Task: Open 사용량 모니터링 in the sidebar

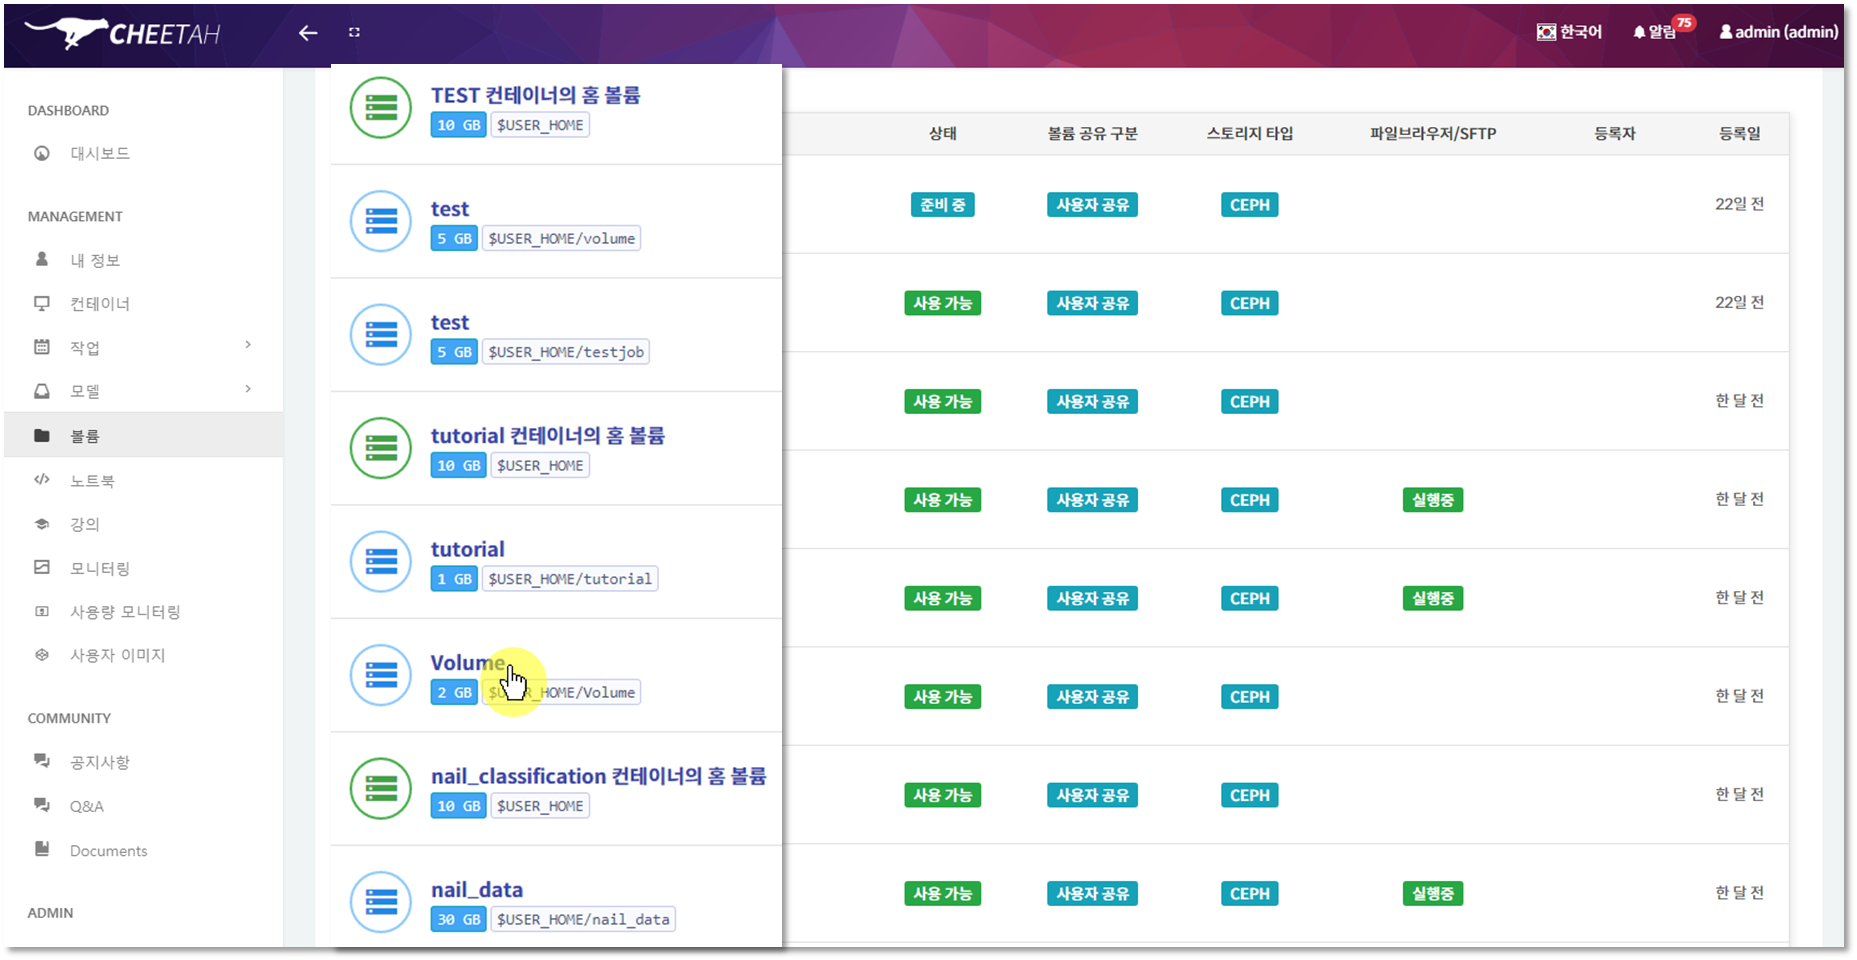Action: coord(125,612)
